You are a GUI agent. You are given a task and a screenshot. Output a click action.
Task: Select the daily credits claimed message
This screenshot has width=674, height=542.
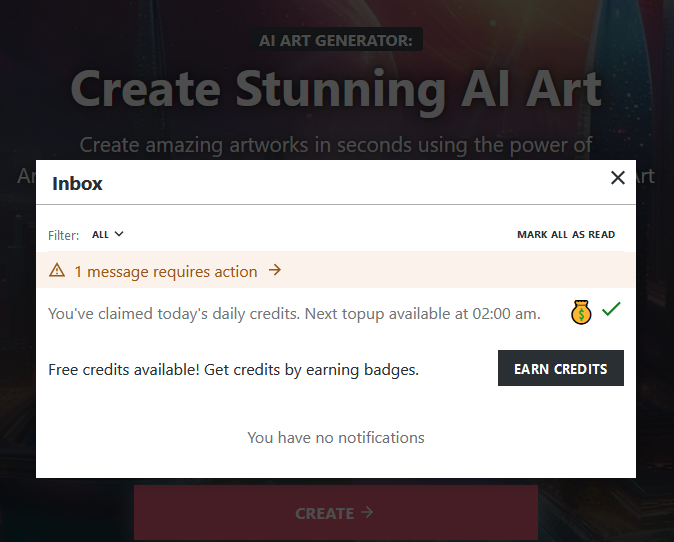[294, 313]
